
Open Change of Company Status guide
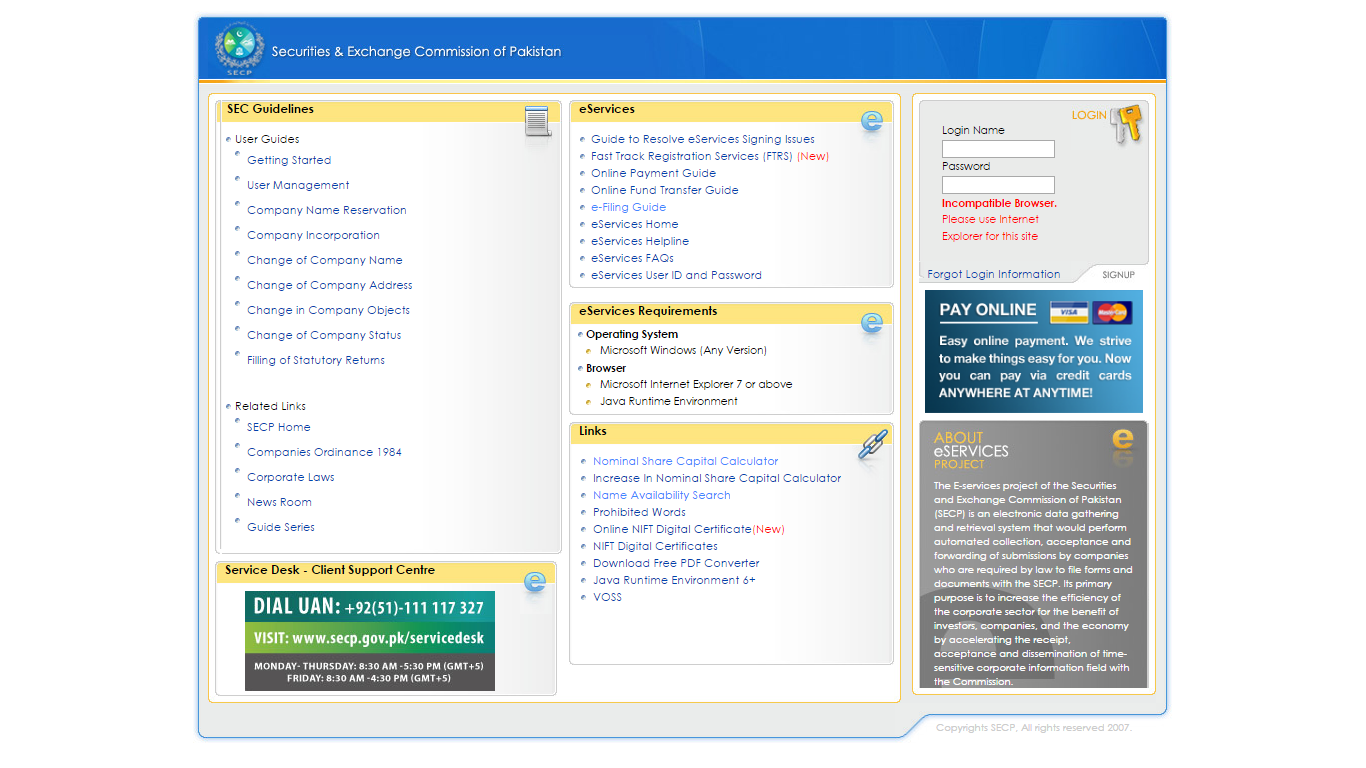pyautogui.click(x=324, y=335)
